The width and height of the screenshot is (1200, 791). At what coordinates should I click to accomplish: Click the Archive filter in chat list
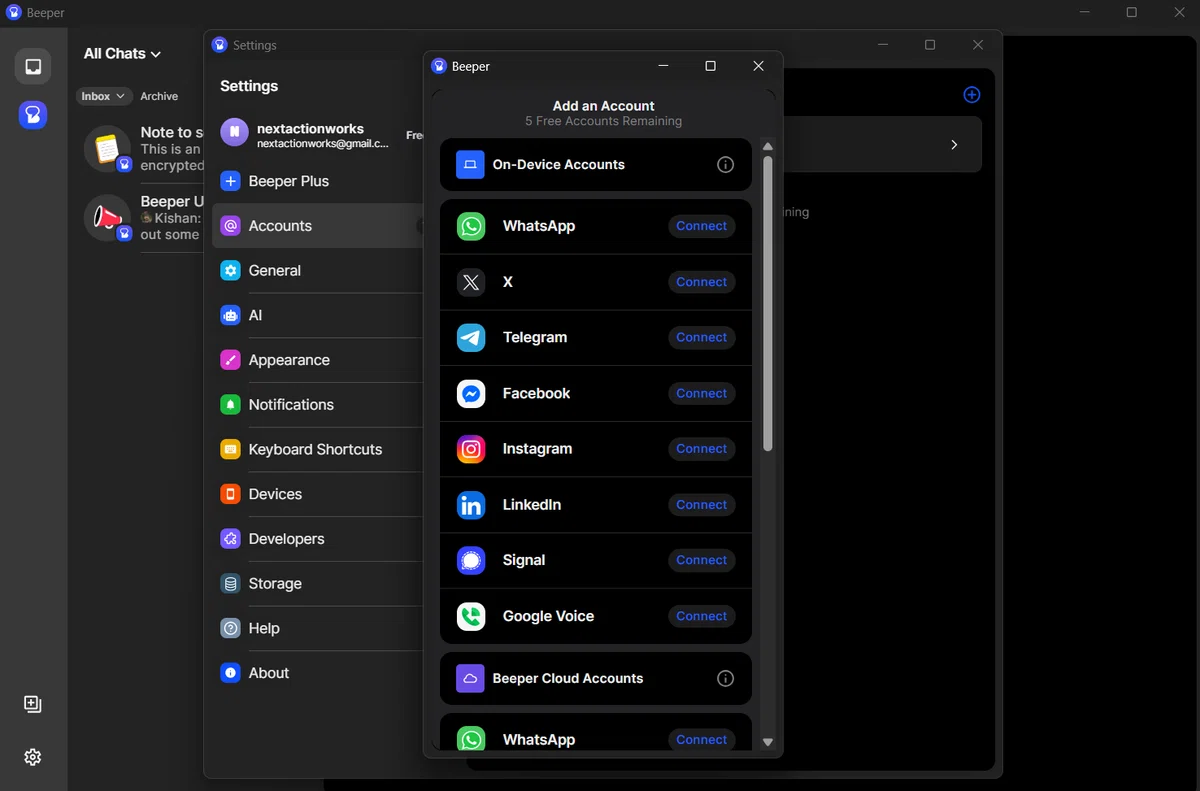coord(159,96)
